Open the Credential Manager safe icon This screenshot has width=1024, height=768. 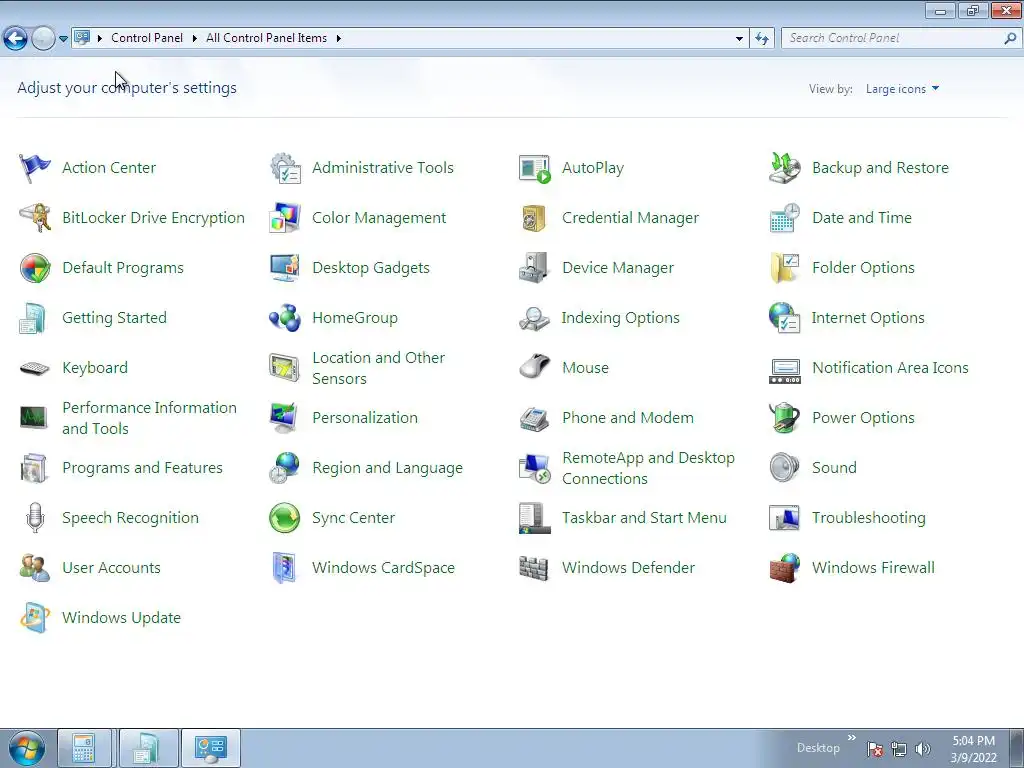click(x=534, y=218)
